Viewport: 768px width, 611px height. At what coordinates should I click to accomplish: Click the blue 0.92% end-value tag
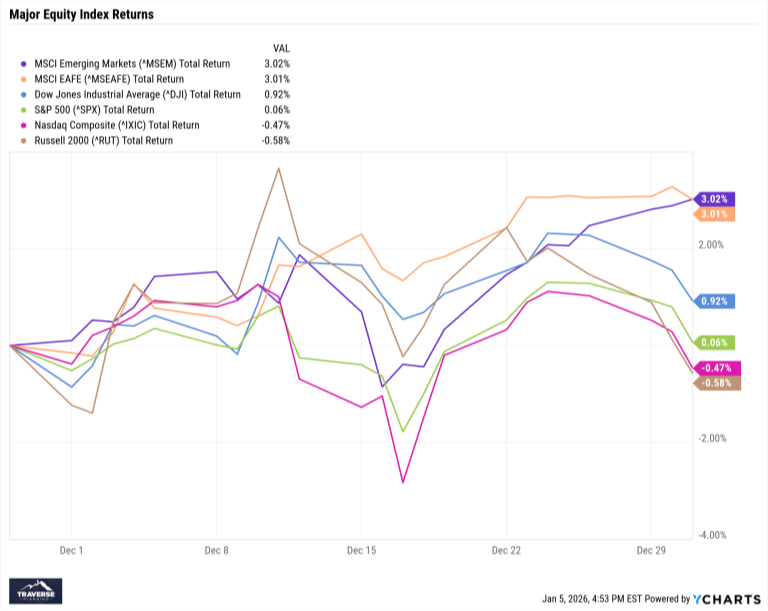[x=718, y=301]
